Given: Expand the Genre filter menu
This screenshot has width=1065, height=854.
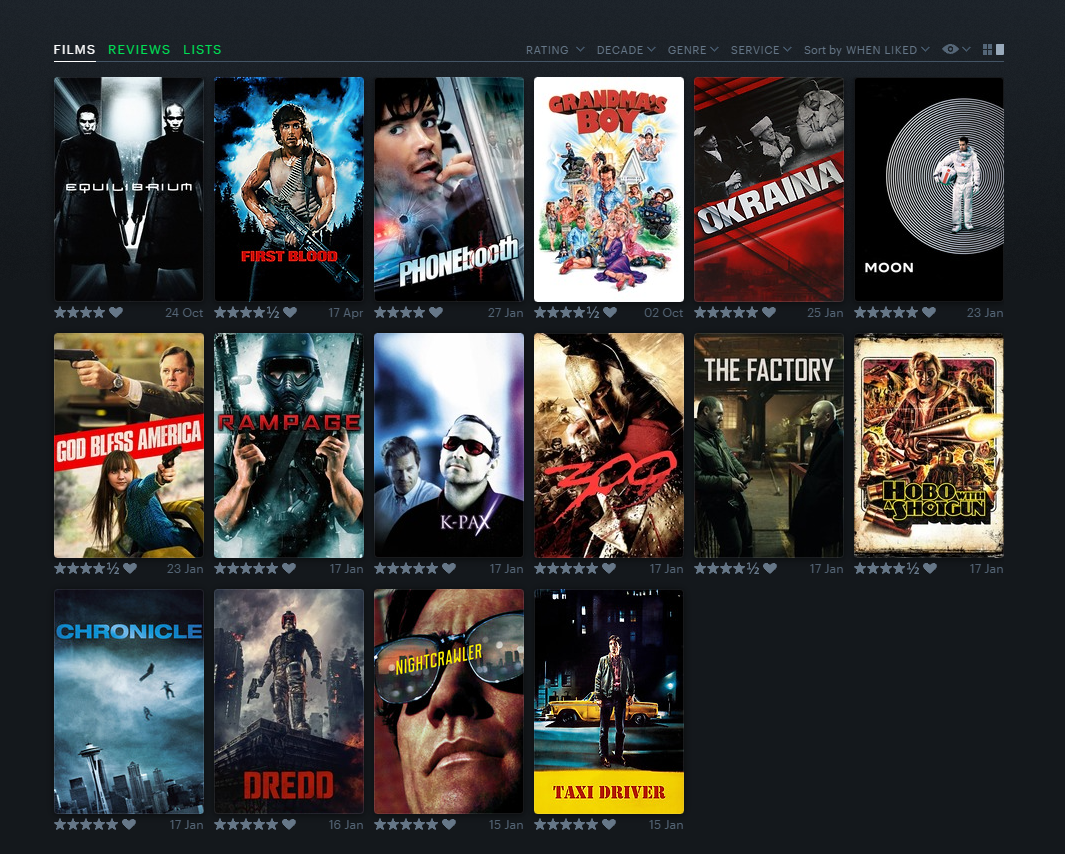Looking at the screenshot, I should click(x=693, y=50).
